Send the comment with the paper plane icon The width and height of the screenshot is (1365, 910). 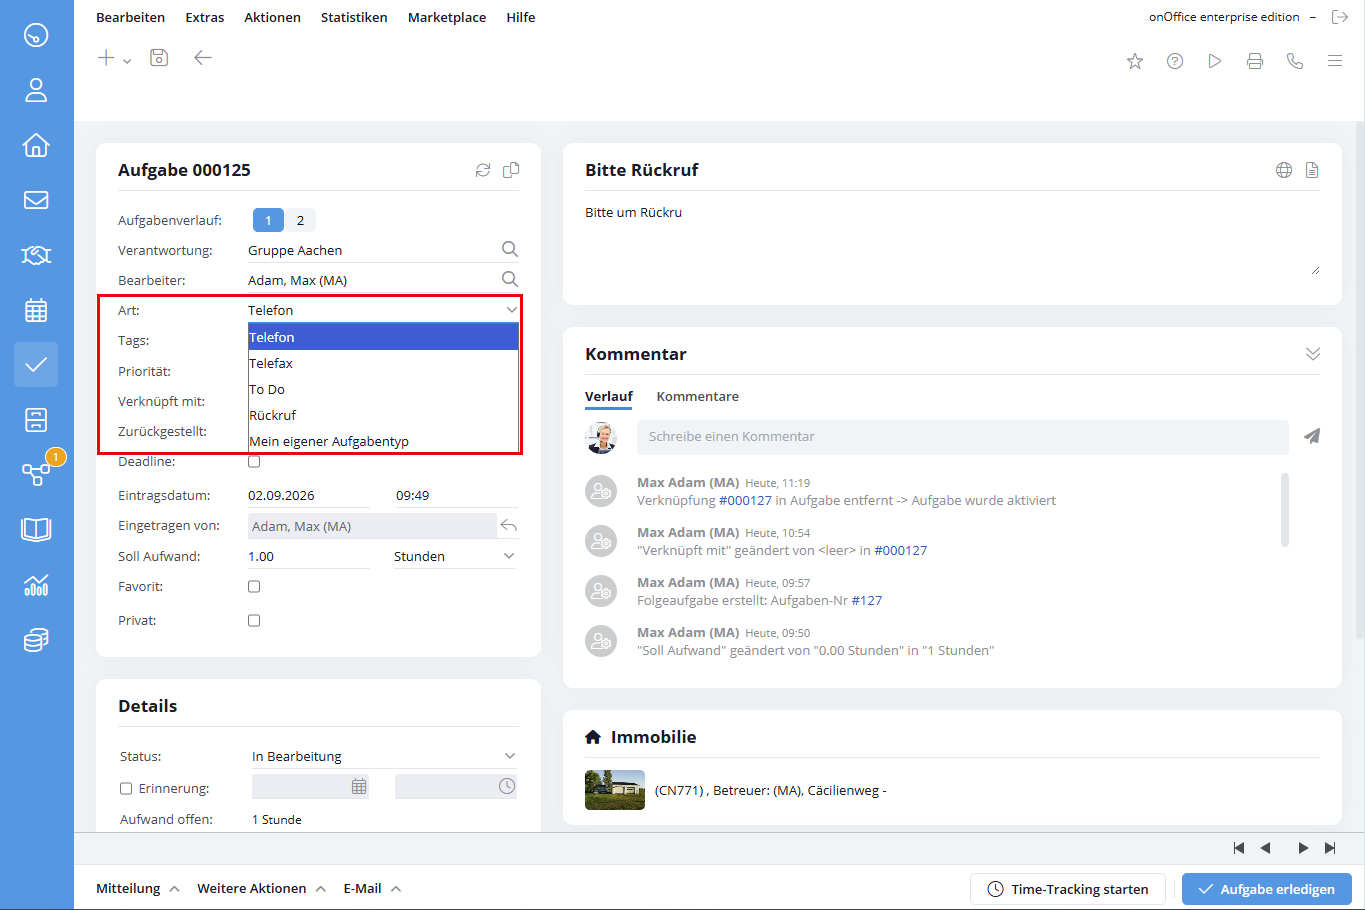click(x=1312, y=436)
